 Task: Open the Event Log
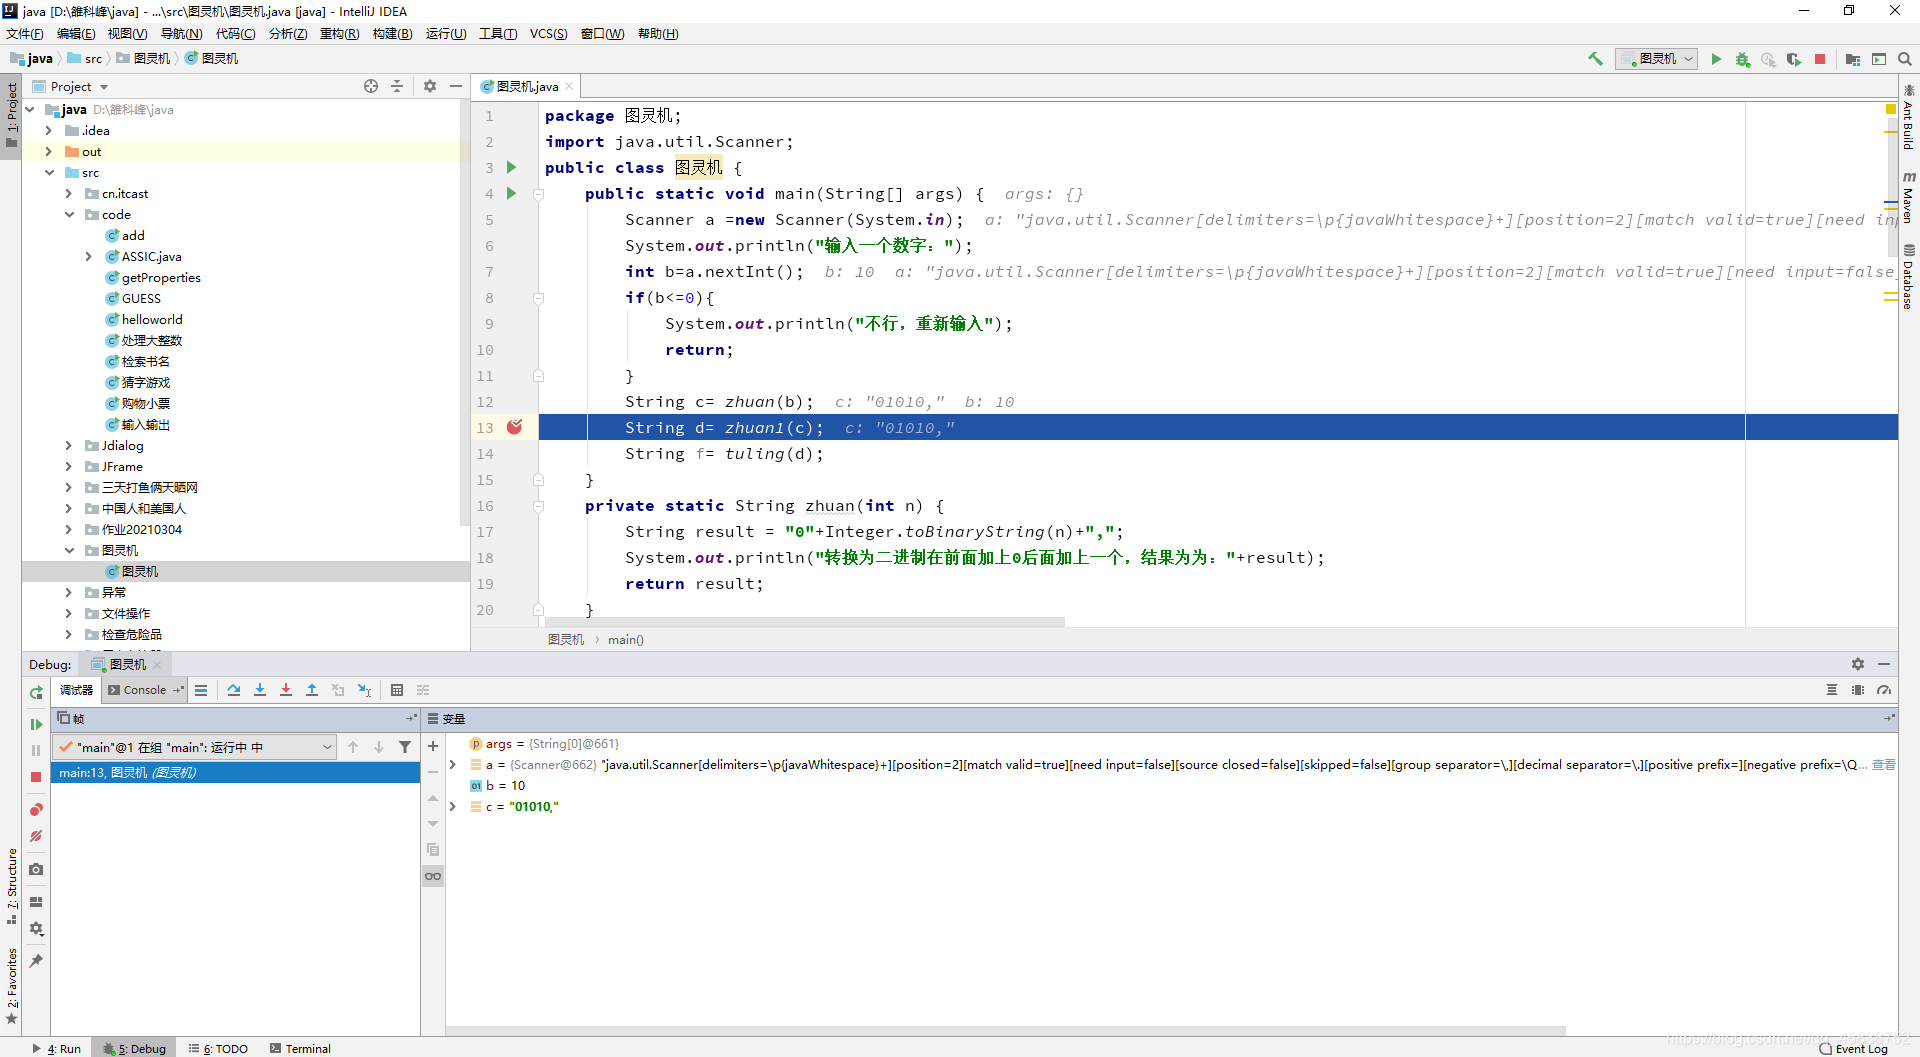pos(1853,1048)
